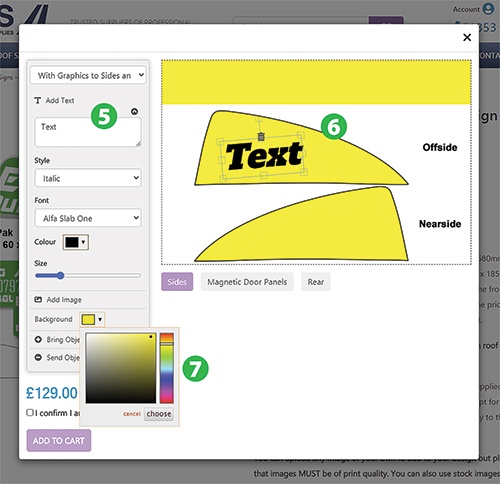Click the ADD TO CART button
Screen dimensions: 500x484
click(59, 441)
